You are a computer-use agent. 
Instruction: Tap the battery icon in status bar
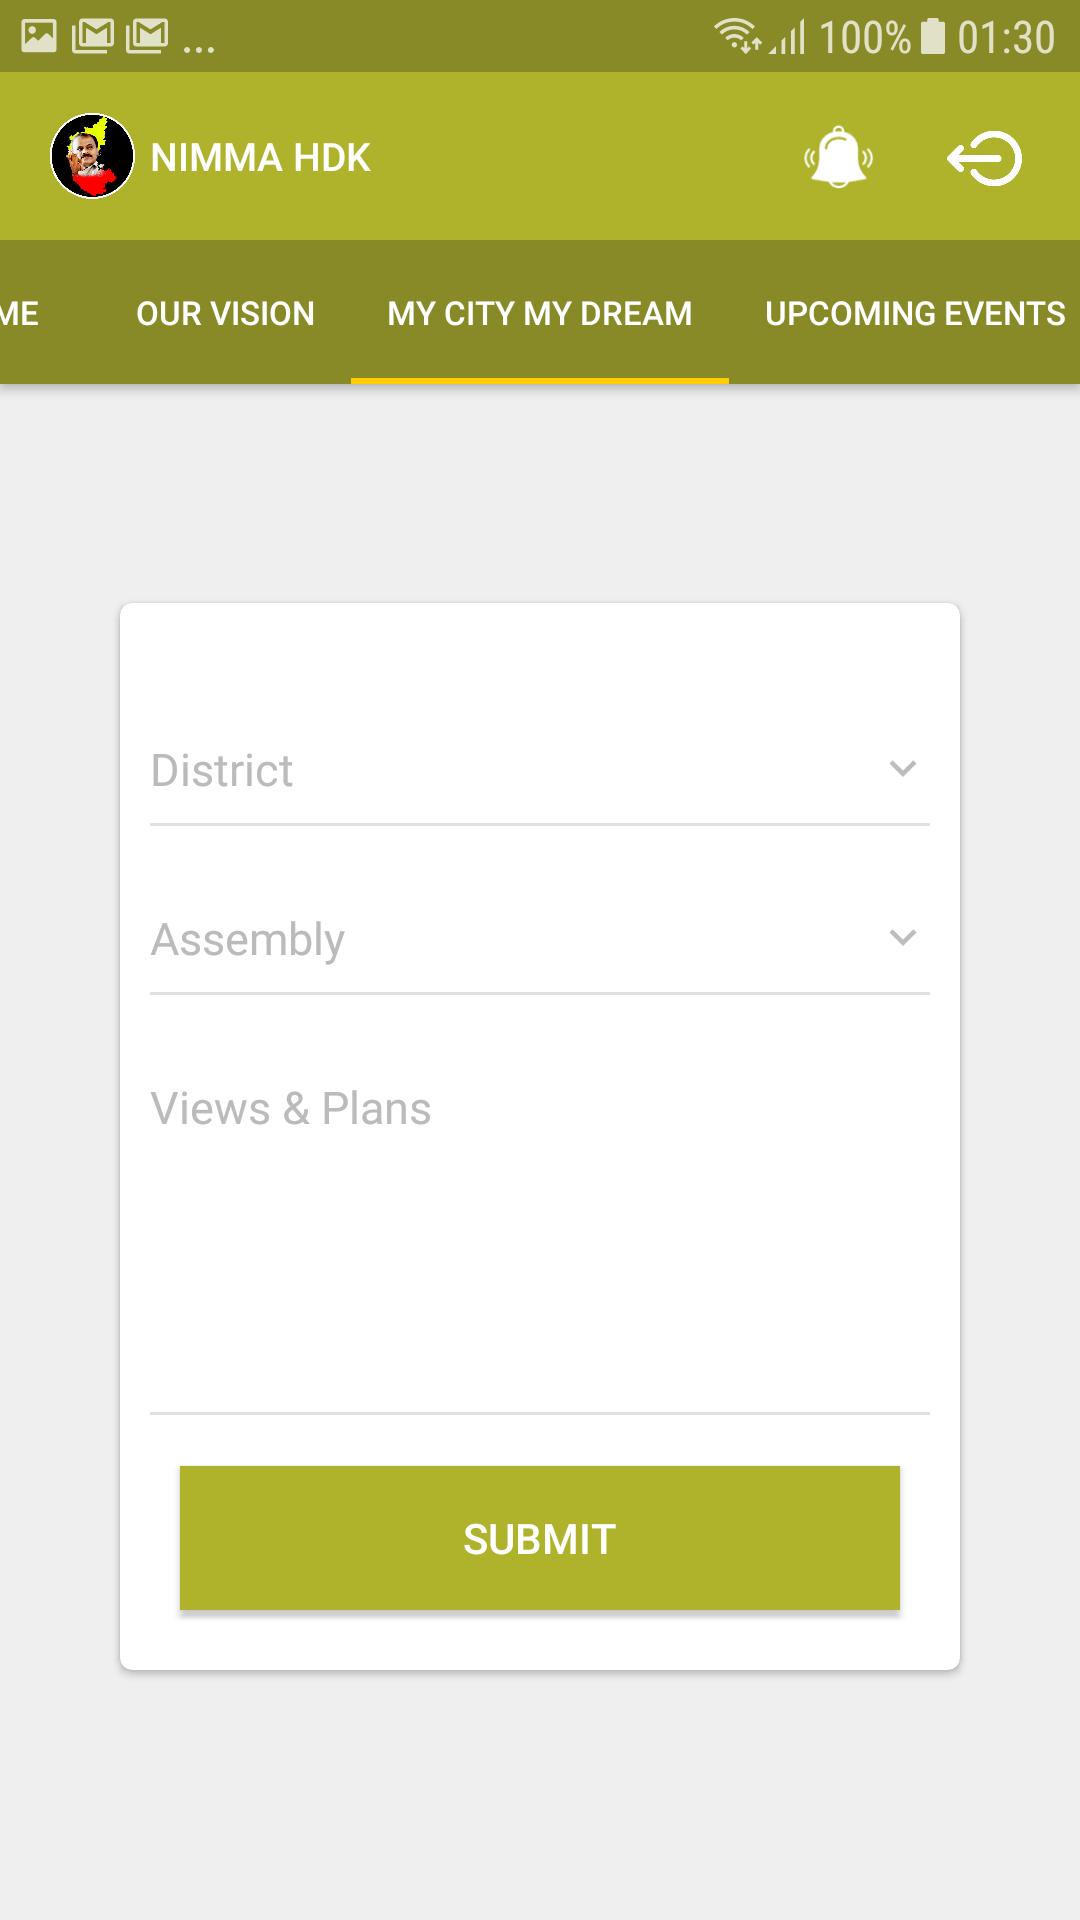click(933, 36)
